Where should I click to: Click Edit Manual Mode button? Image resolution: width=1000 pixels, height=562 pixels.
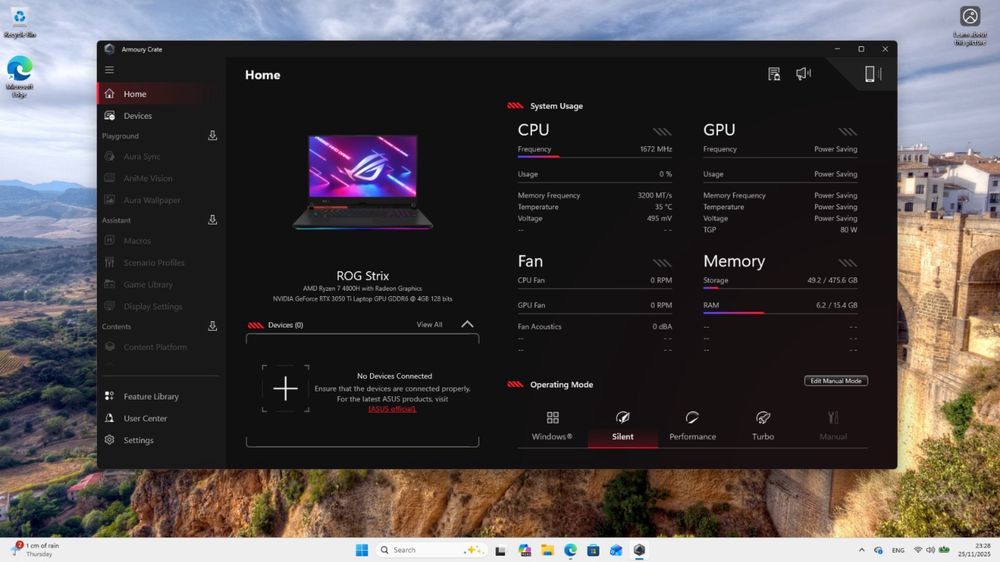[x=835, y=381]
